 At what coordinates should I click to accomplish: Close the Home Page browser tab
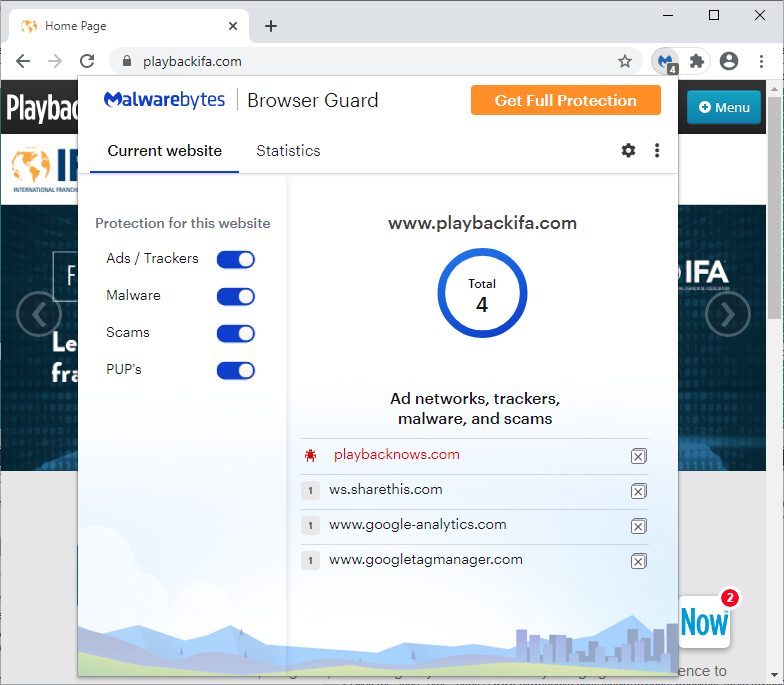click(x=232, y=26)
